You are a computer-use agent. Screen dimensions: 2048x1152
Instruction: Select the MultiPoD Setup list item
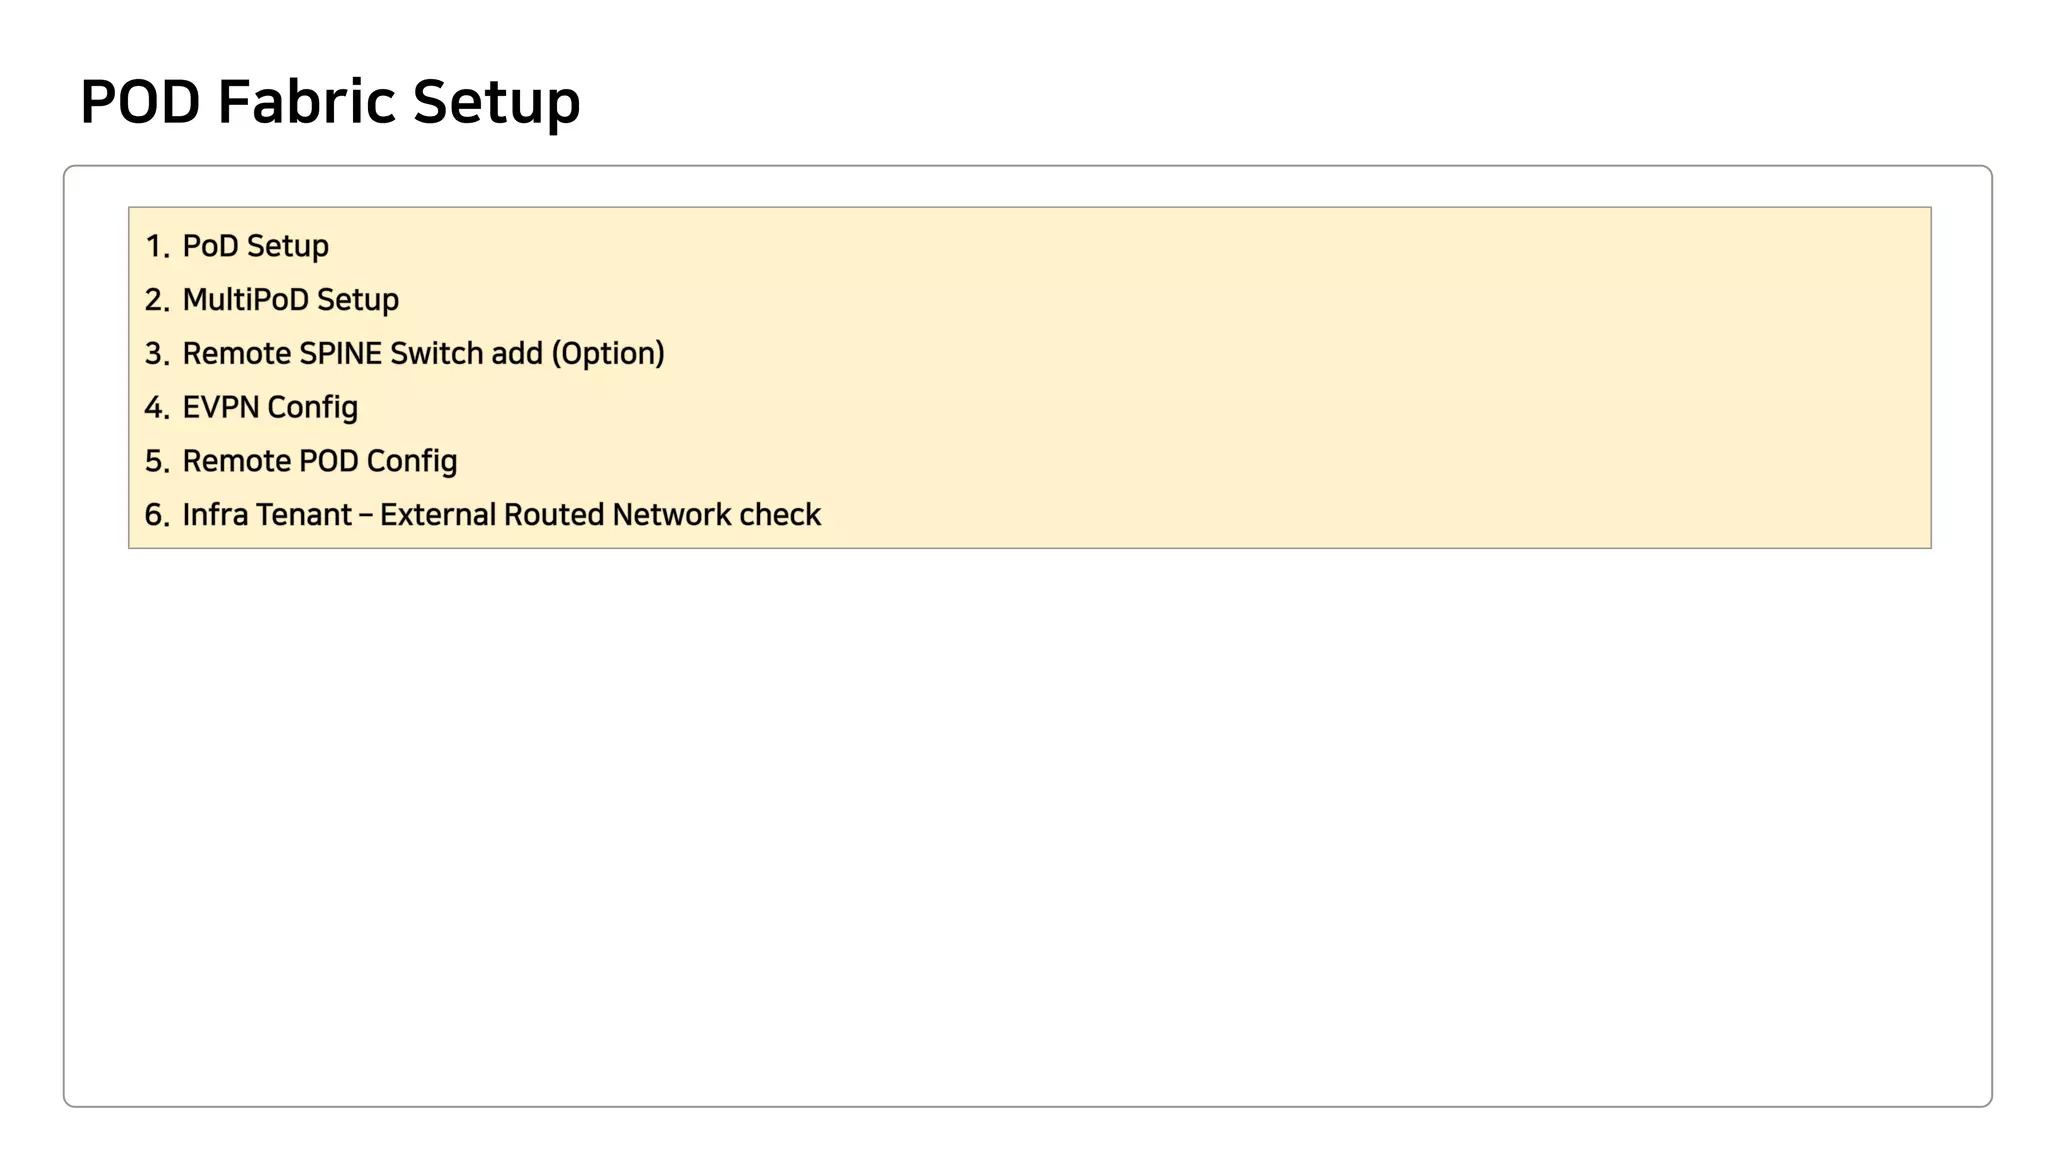(x=290, y=300)
